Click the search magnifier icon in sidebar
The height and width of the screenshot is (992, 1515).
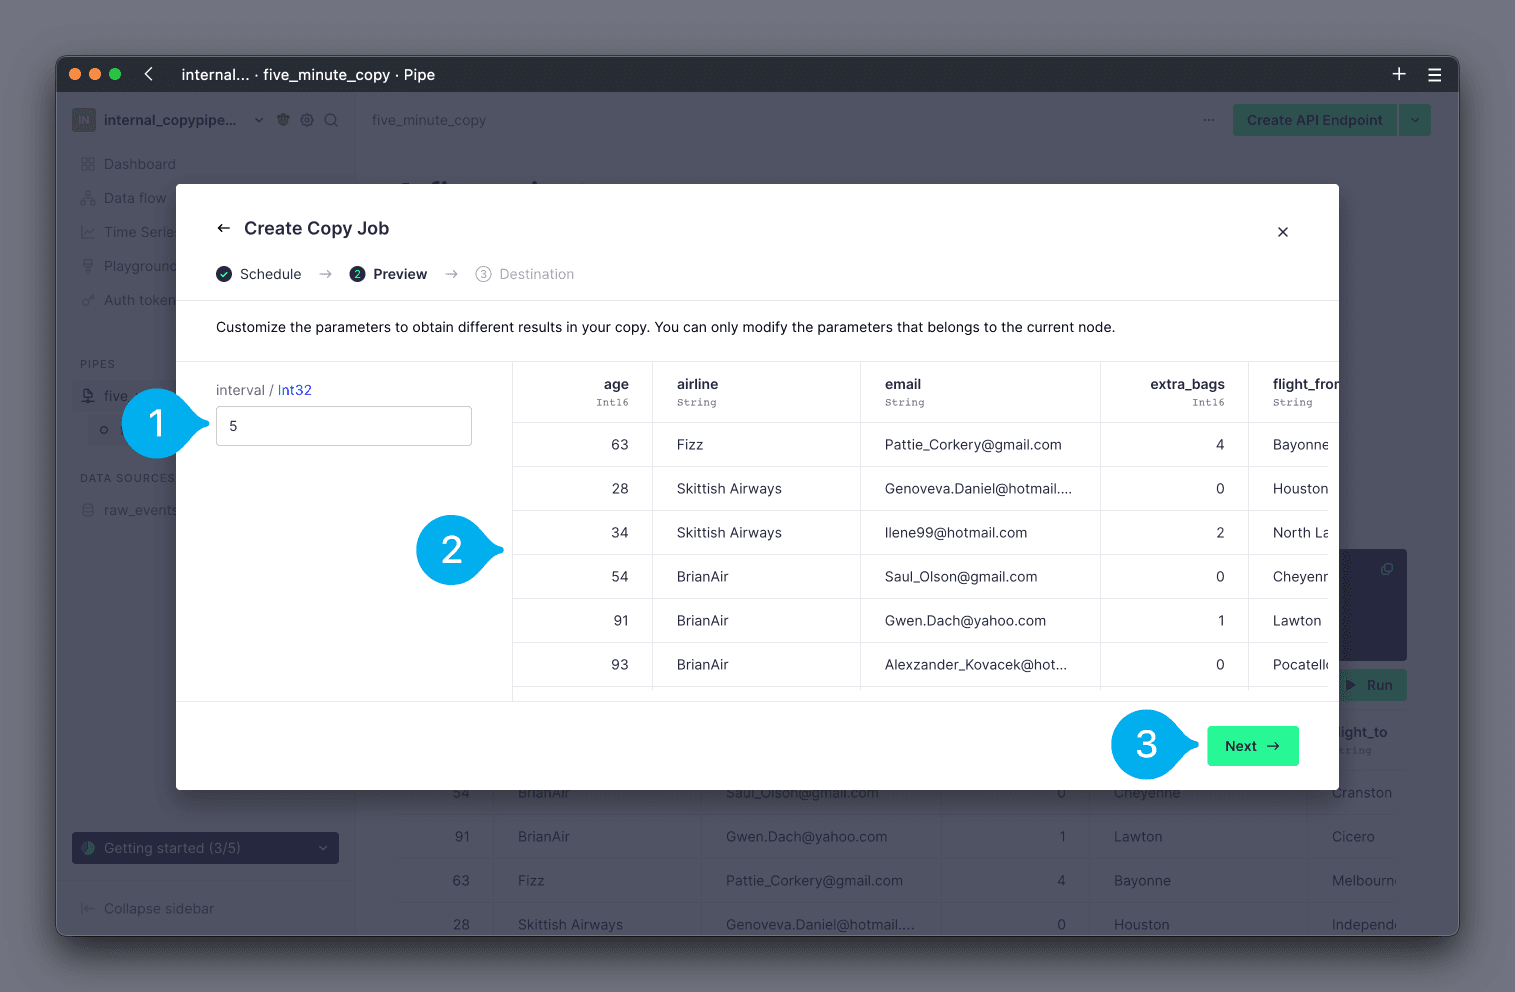click(x=331, y=120)
